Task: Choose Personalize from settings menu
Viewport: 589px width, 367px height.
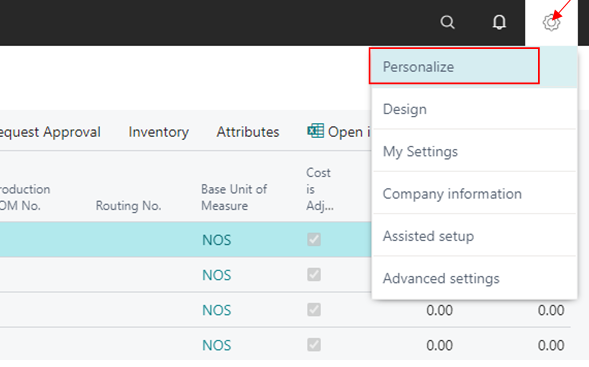Action: click(474, 67)
